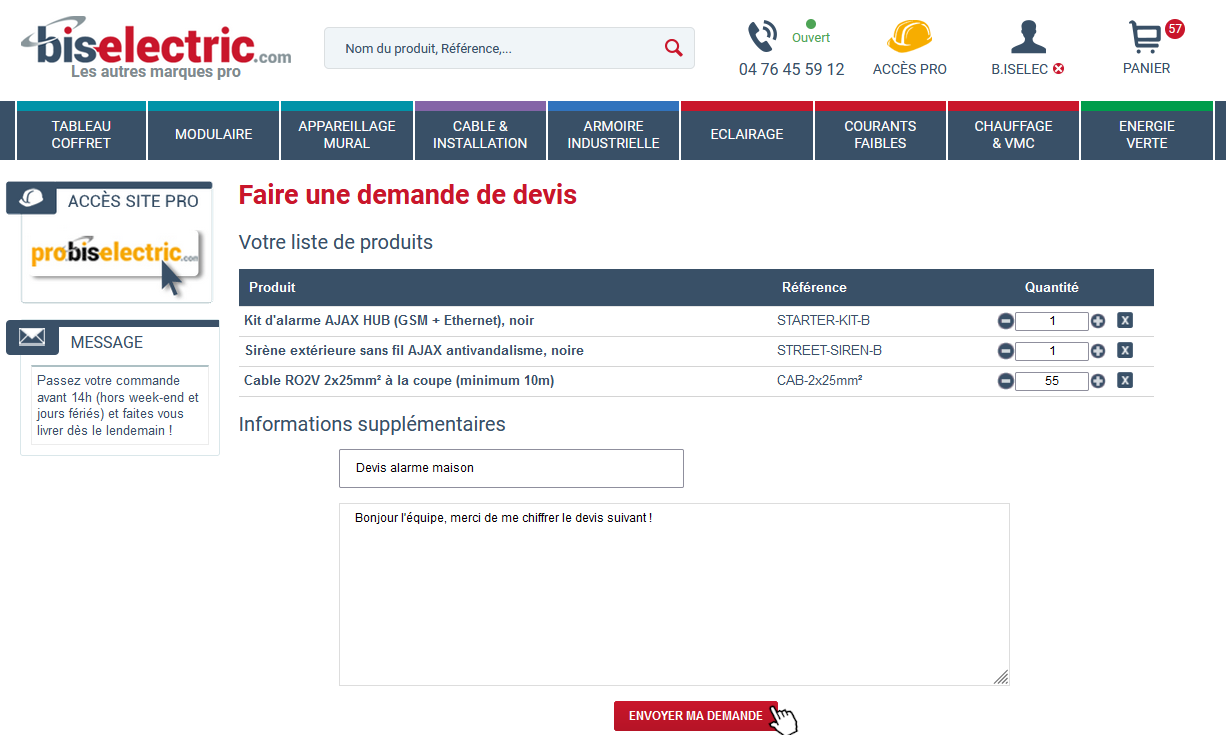Click the helmet icon in Accès Site Pro panel
Image resolution: width=1226 pixels, height=735 pixels.
tap(32, 198)
